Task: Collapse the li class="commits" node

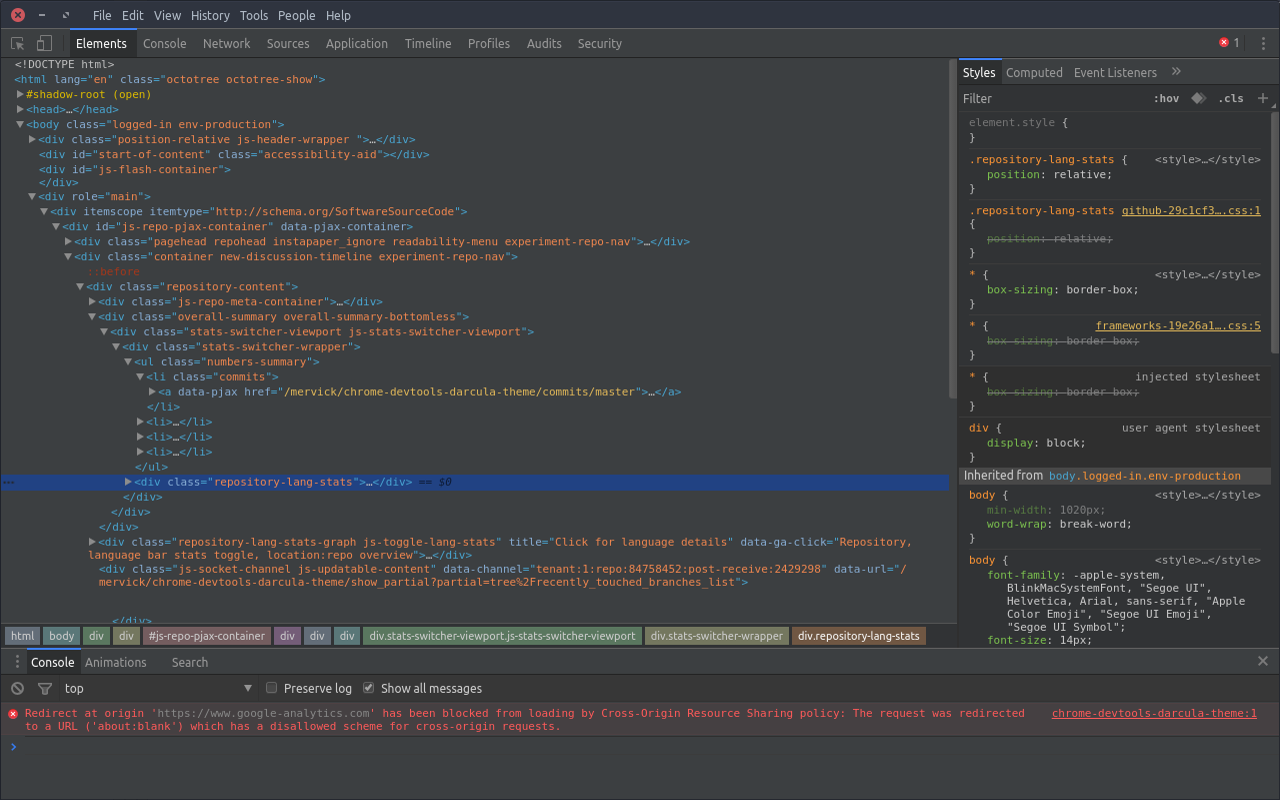Action: click(141, 376)
